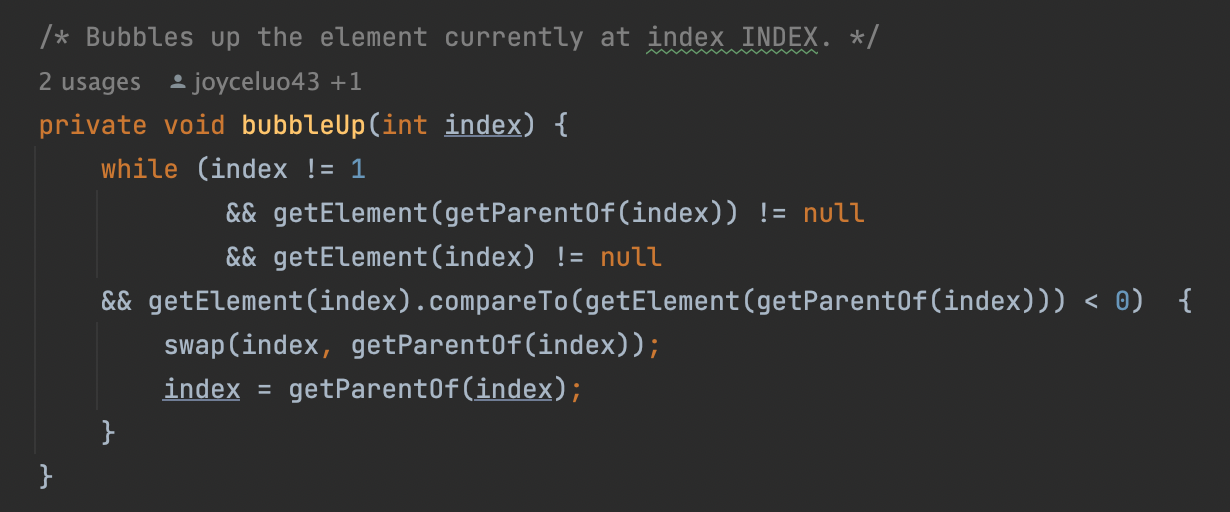The height and width of the screenshot is (512, 1230).
Task: Click the bubbleUp method name
Action: pos(303,126)
